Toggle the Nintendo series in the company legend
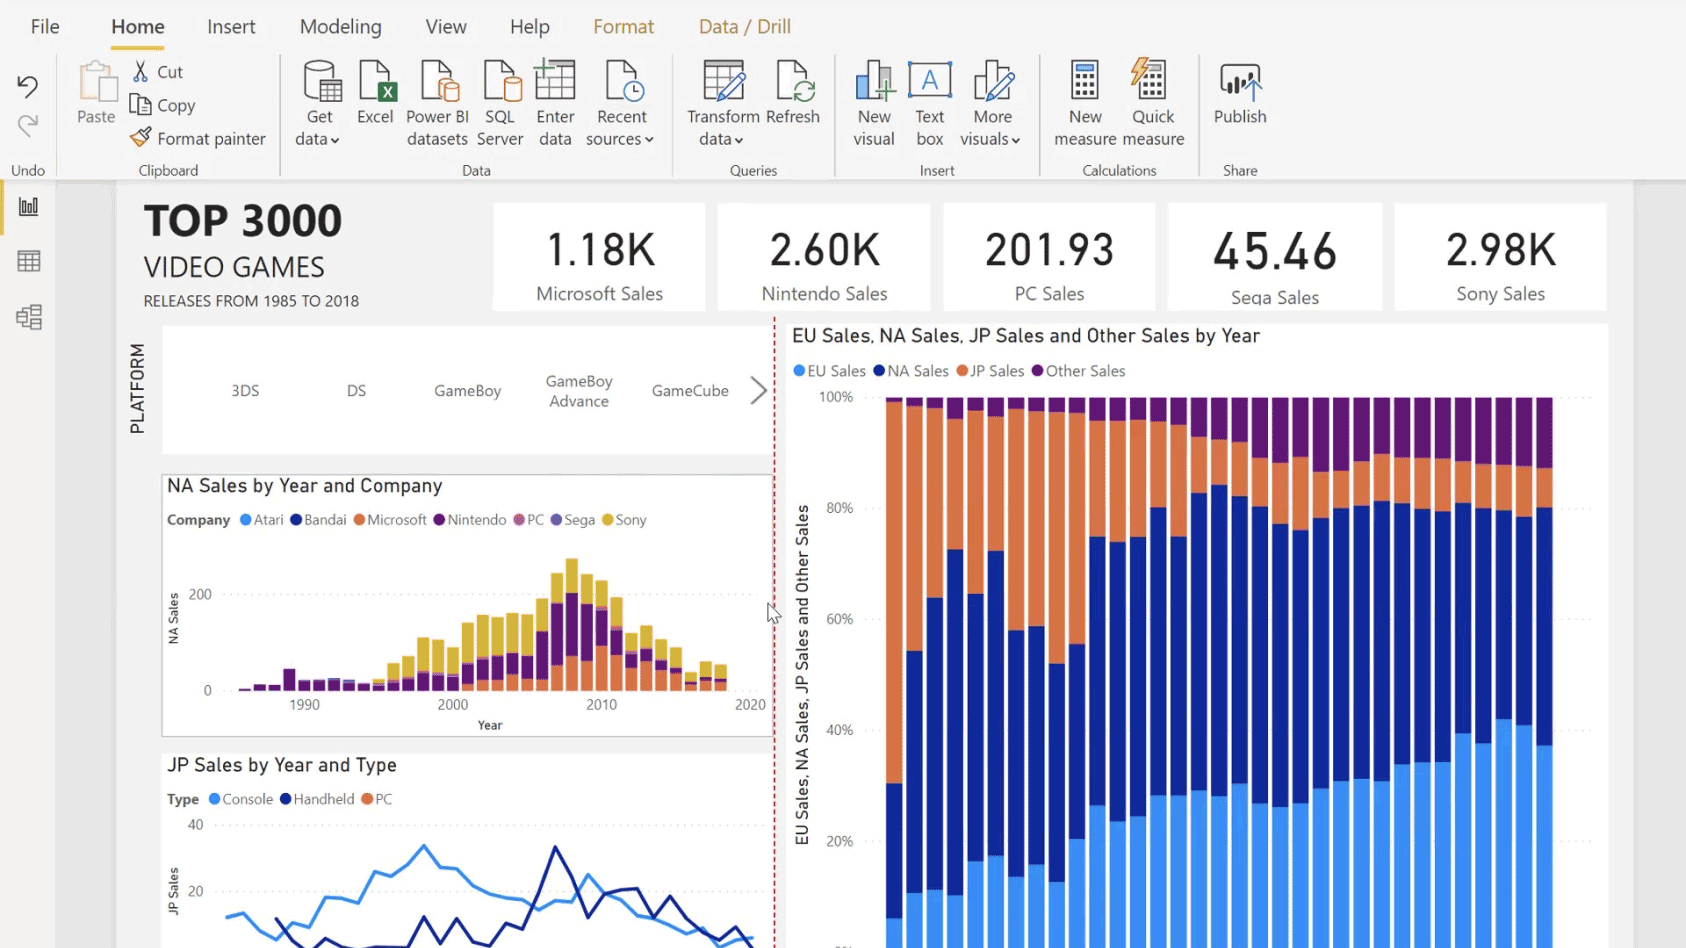1686x948 pixels. point(470,519)
